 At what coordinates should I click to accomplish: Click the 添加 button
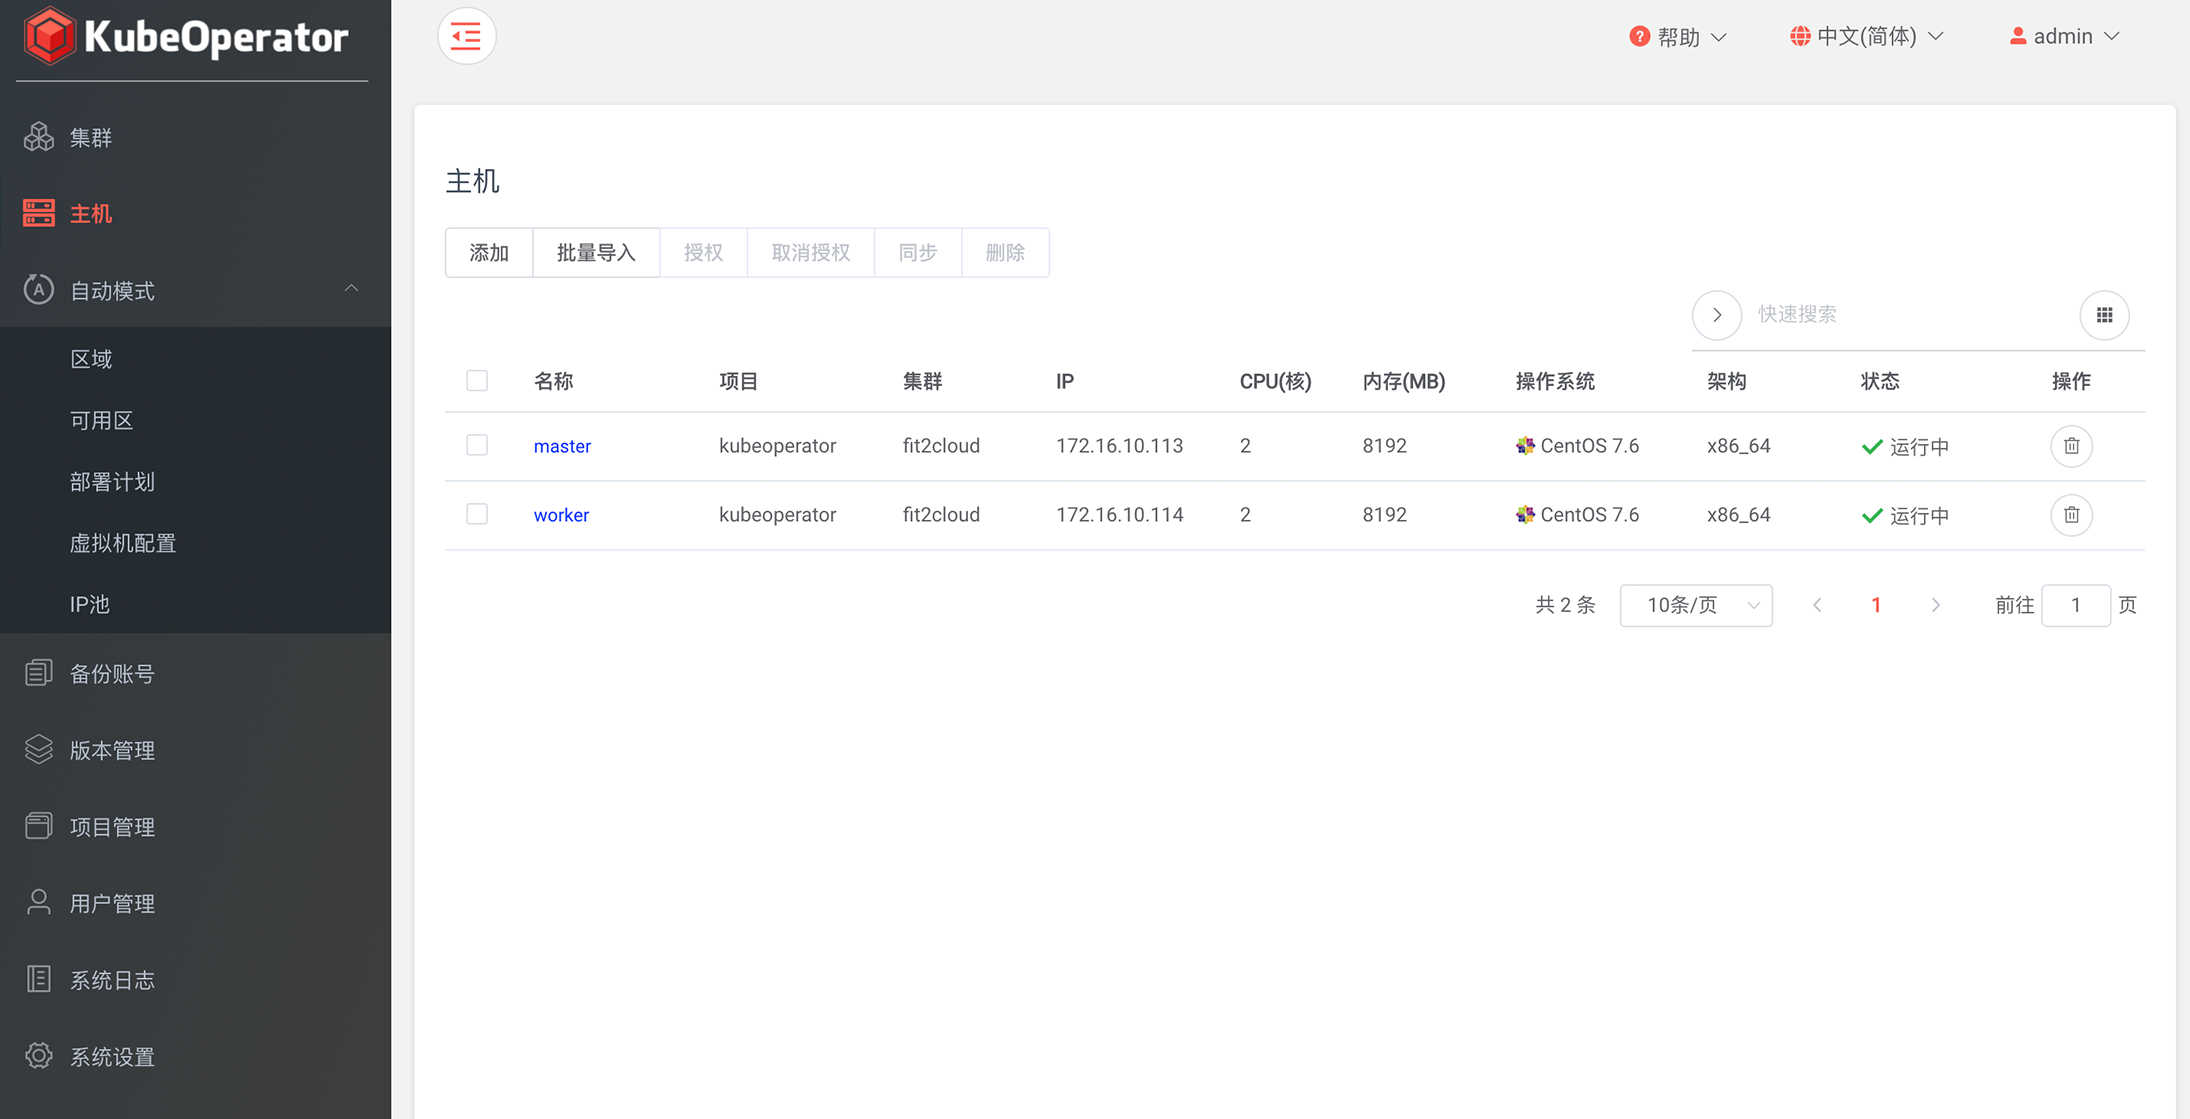[489, 253]
